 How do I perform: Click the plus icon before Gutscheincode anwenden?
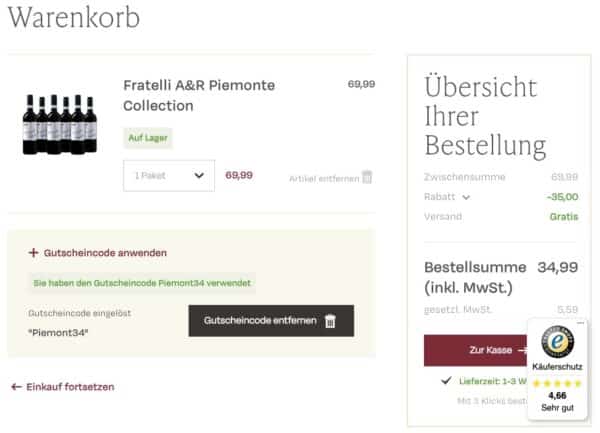(33, 253)
